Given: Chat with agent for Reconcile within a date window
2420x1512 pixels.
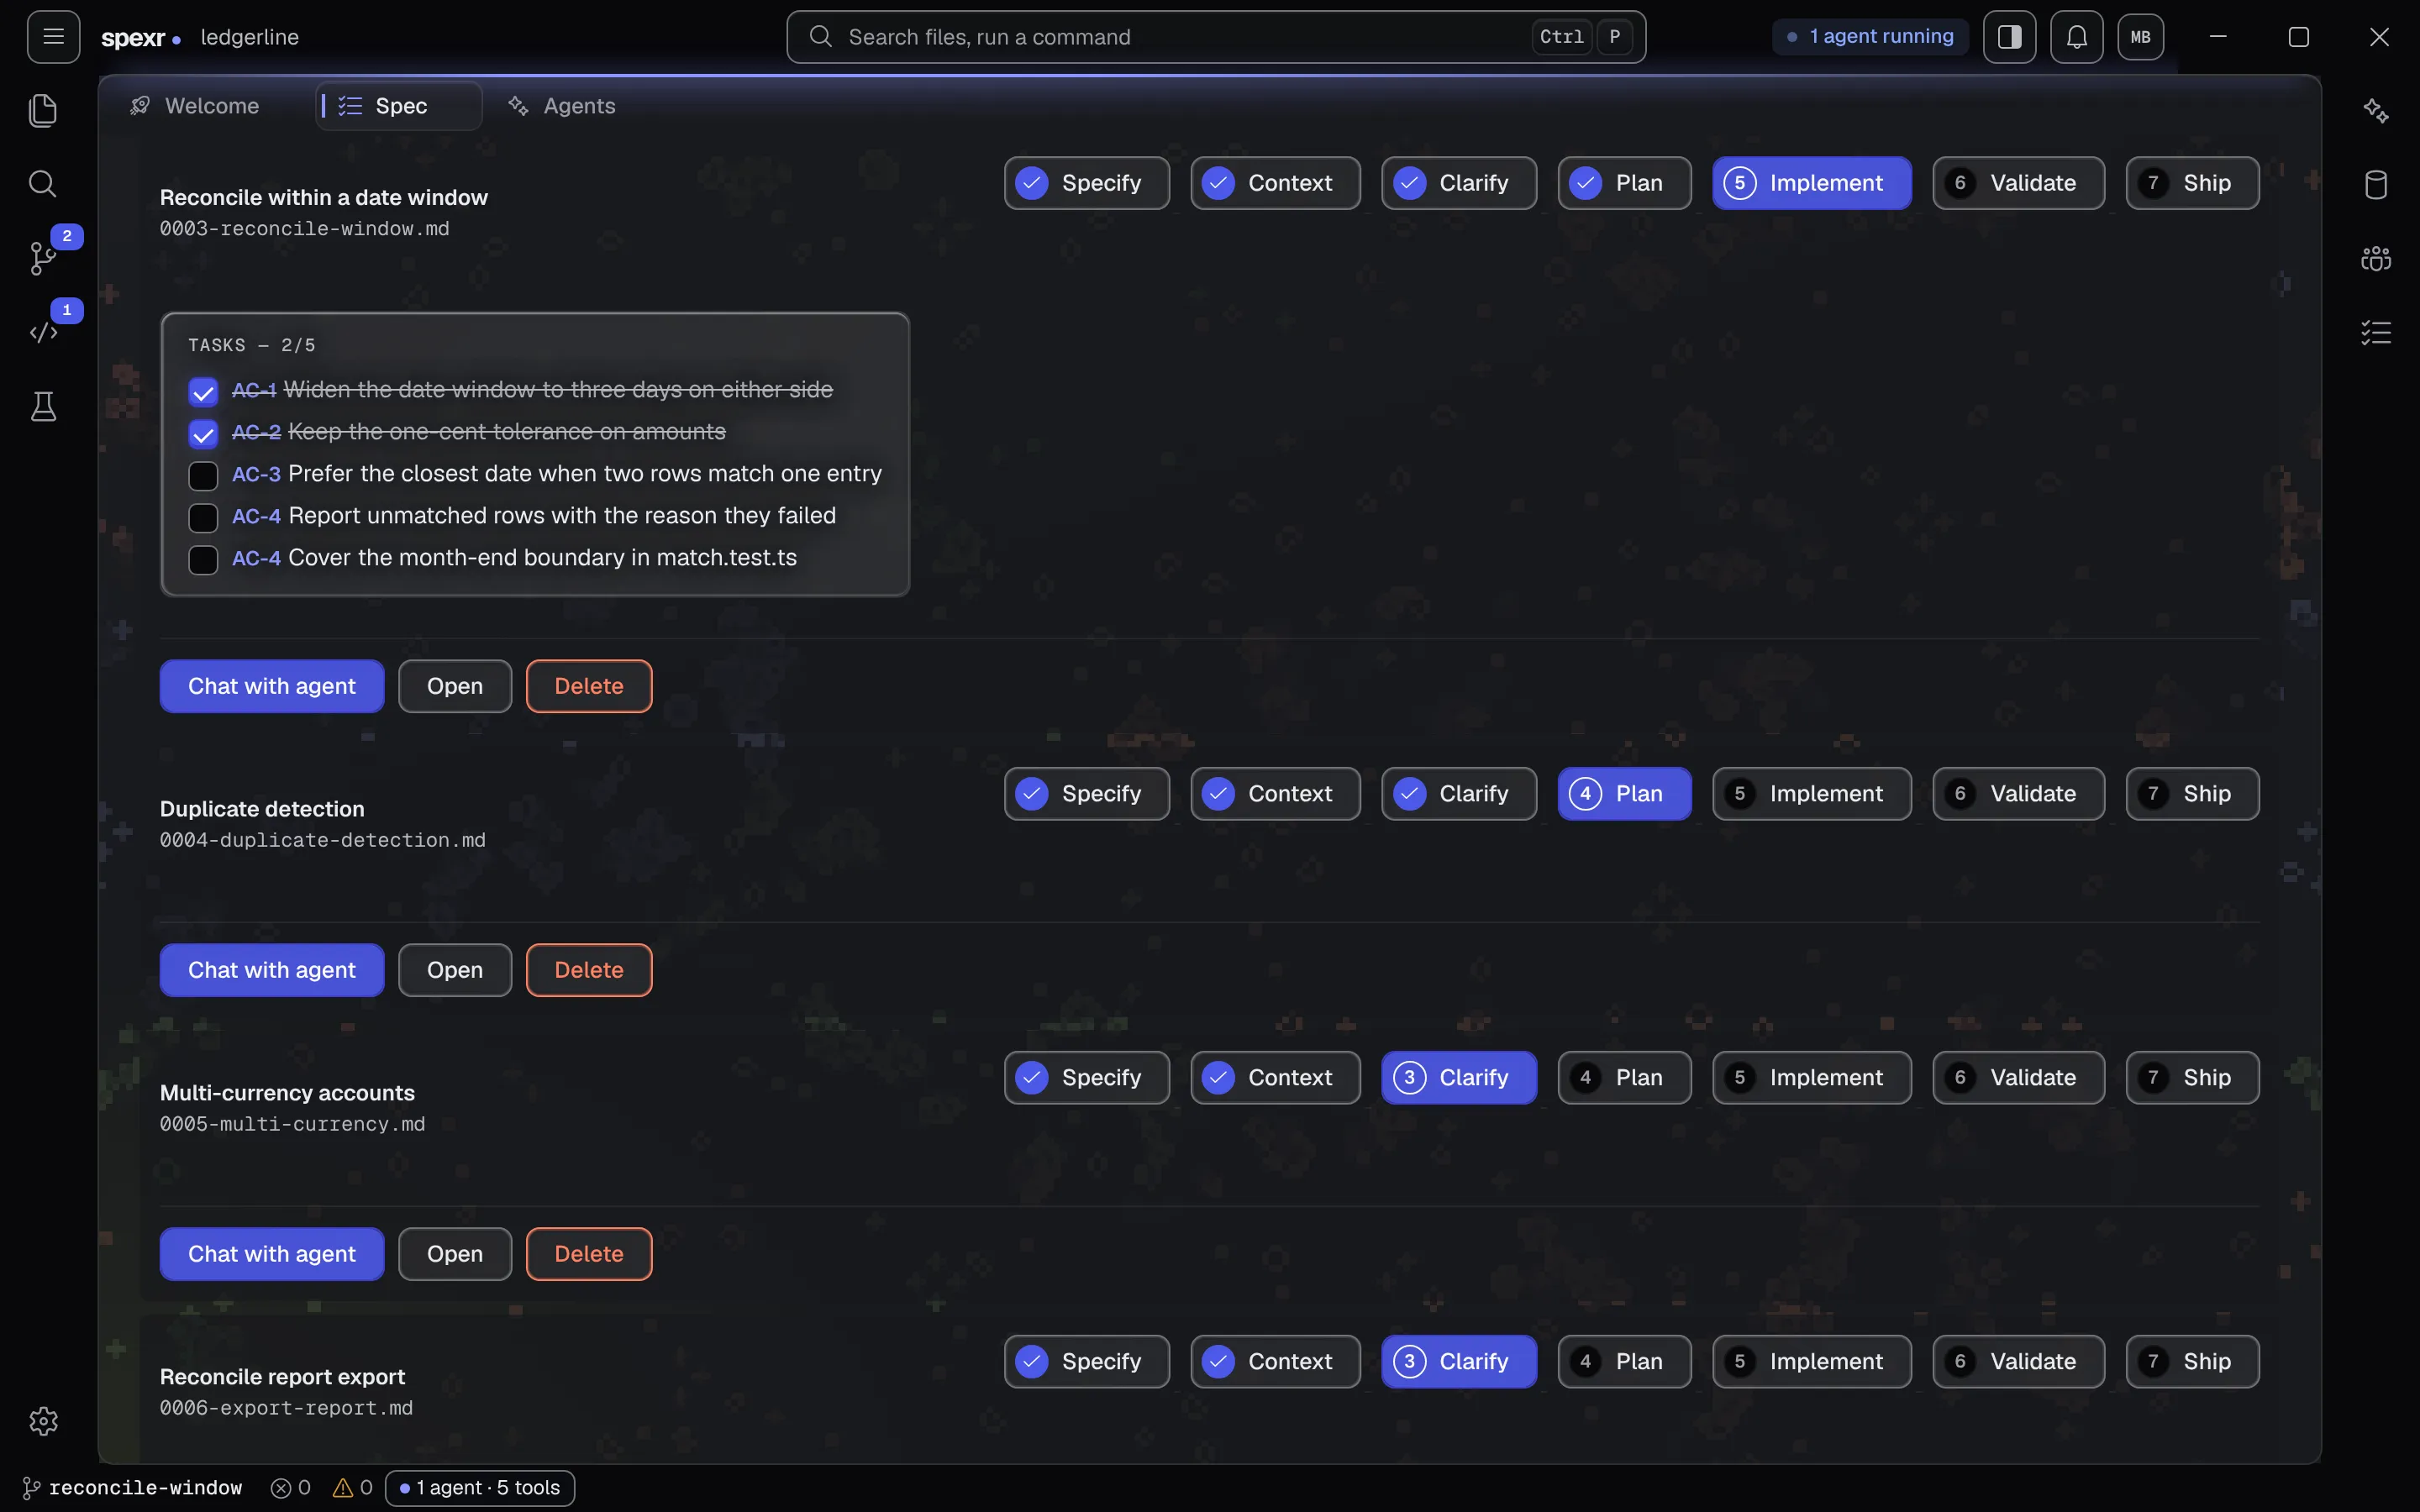Looking at the screenshot, I should (272, 686).
